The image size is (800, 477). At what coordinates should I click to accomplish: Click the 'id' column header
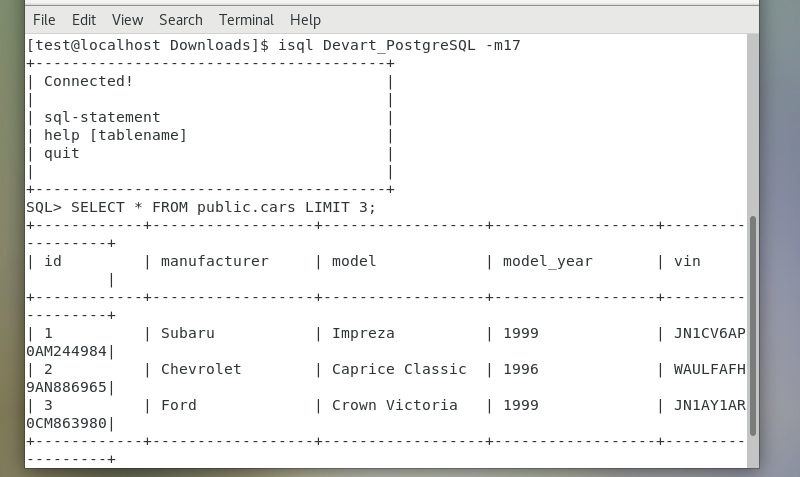pyautogui.click(x=53, y=261)
